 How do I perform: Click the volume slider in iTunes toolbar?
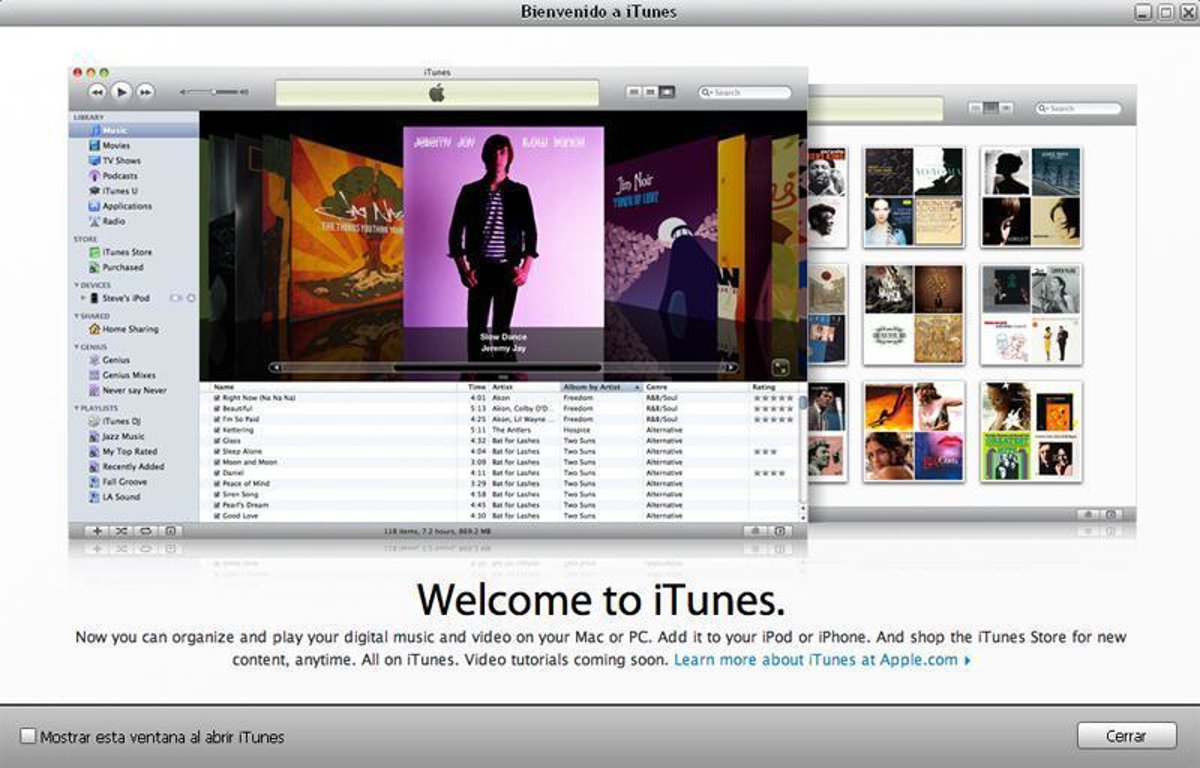pyautogui.click(x=214, y=92)
